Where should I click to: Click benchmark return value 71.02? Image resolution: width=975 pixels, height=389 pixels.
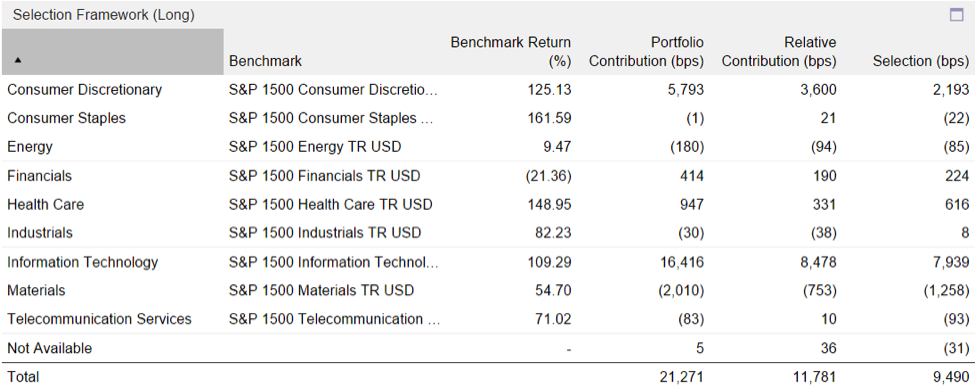pyautogui.click(x=552, y=319)
